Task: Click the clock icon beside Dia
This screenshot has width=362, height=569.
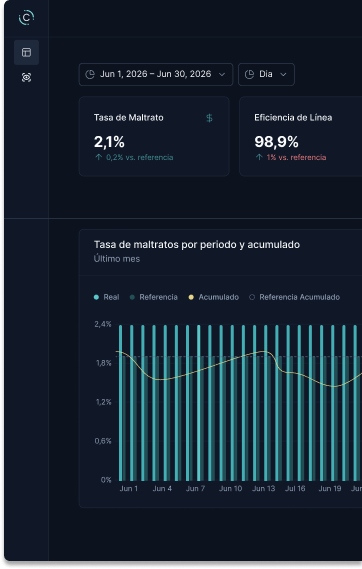Action: tap(249, 74)
